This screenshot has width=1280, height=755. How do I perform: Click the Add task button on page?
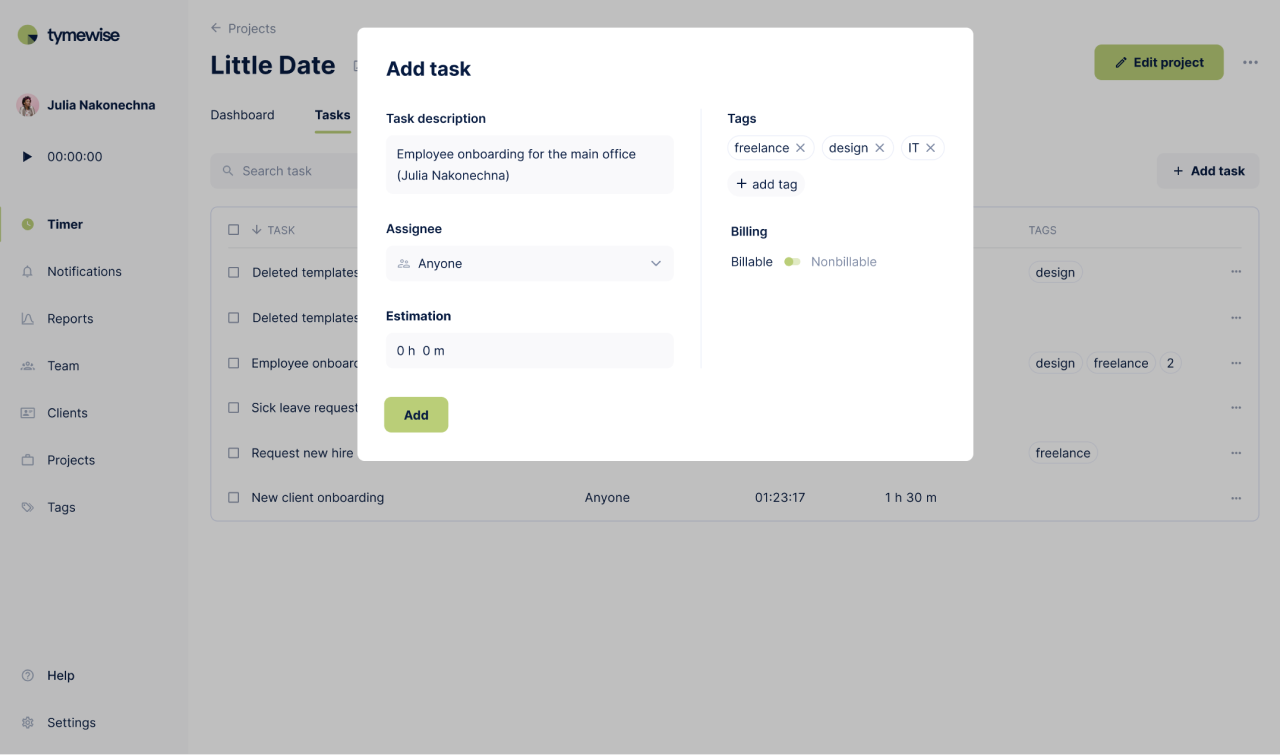pos(1208,171)
